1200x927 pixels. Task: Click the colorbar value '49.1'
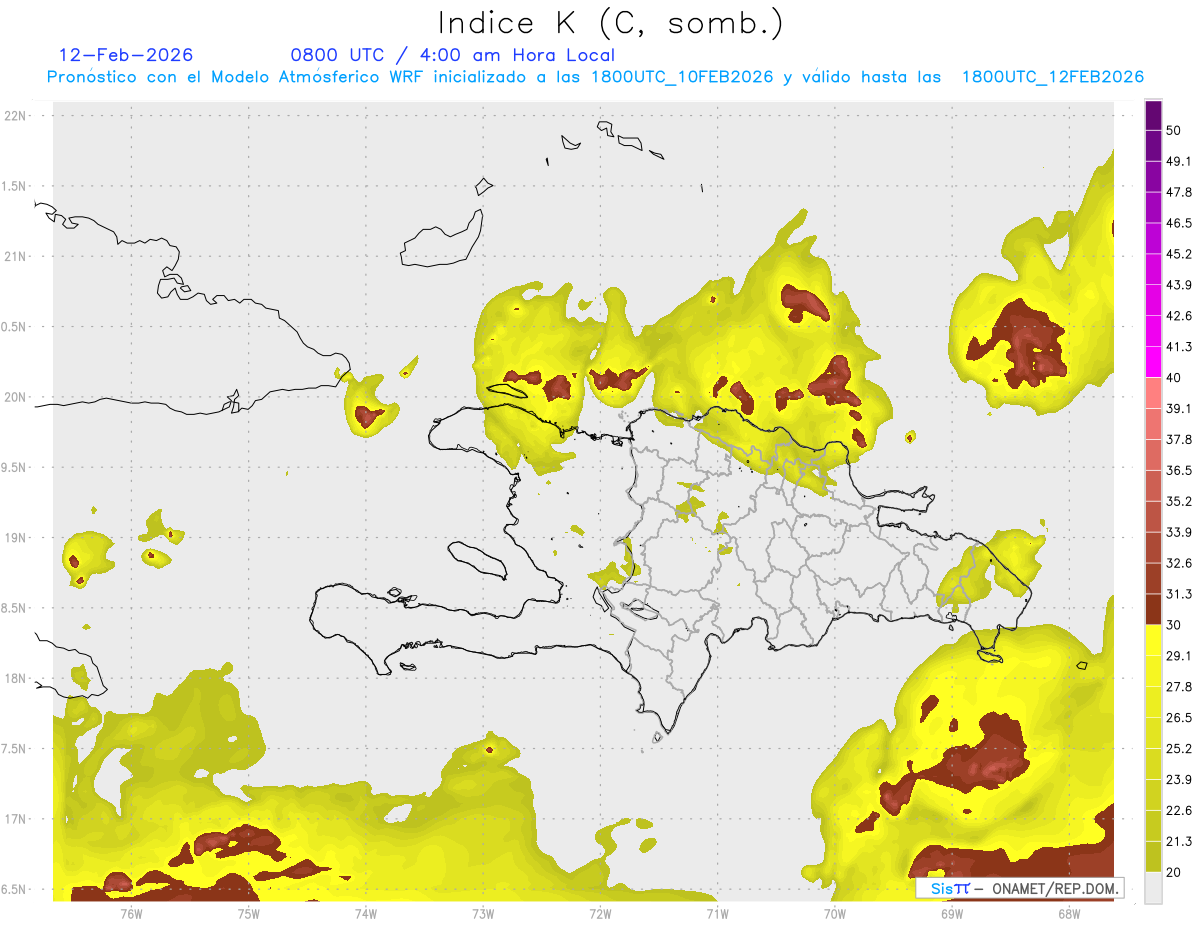coord(1179,161)
